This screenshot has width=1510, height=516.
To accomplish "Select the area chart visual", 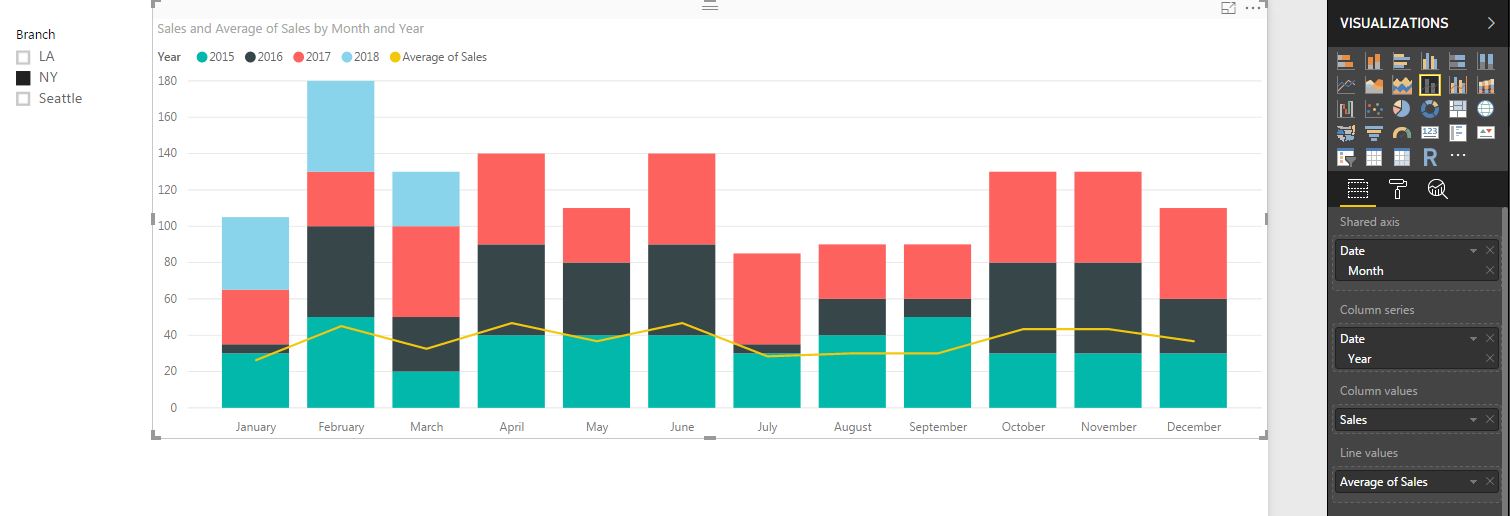I will click(1374, 86).
